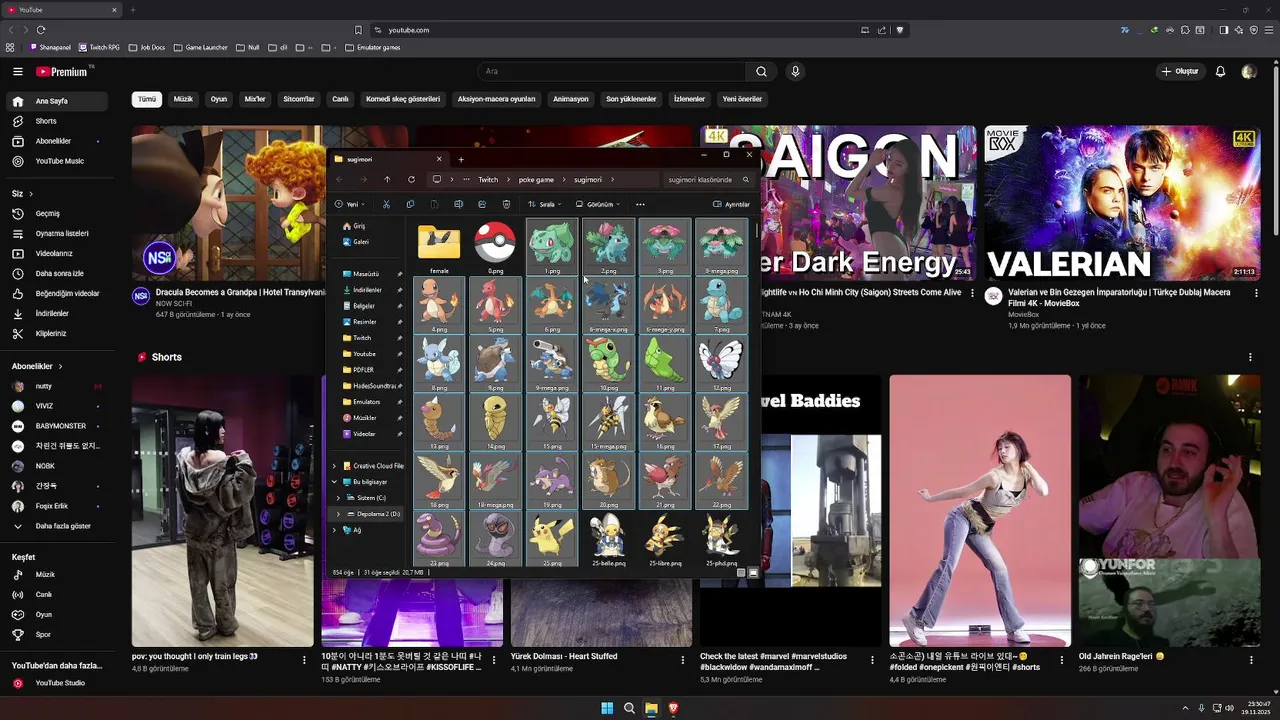Expand the Depolama 2 (D:) drive node
The width and height of the screenshot is (1280, 720).
tap(339, 514)
